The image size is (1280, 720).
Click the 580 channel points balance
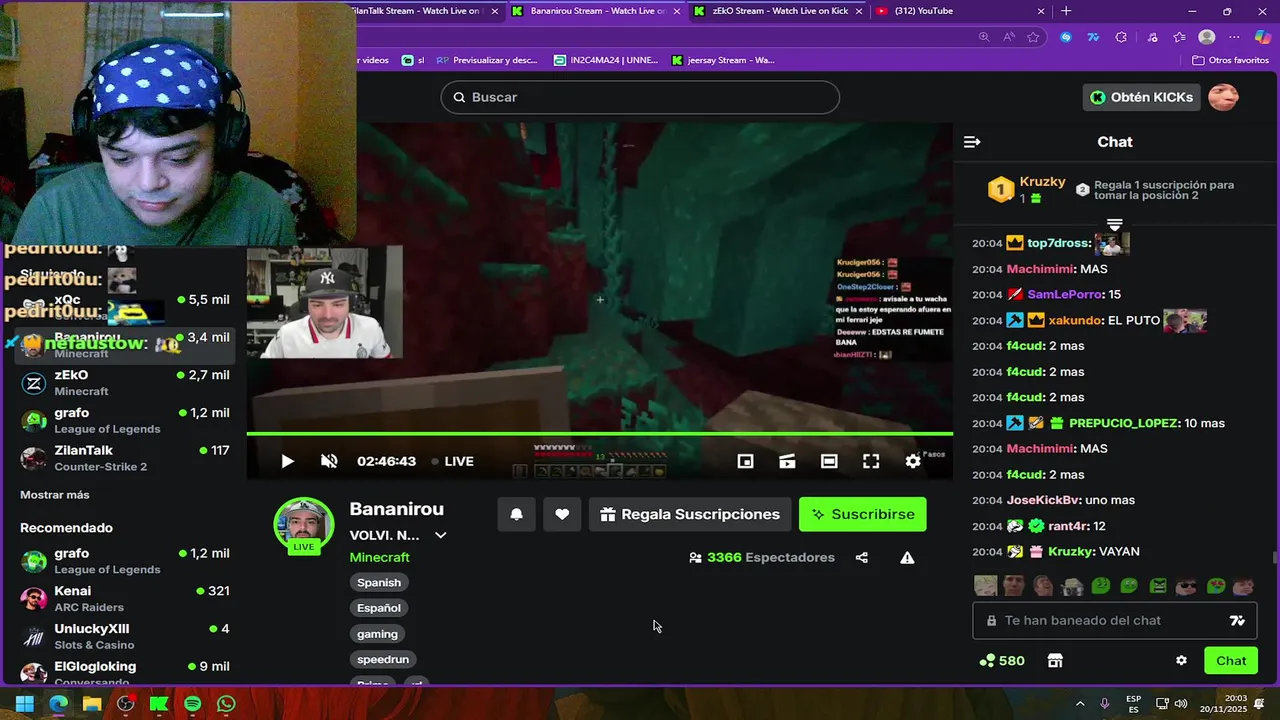[1002, 661]
